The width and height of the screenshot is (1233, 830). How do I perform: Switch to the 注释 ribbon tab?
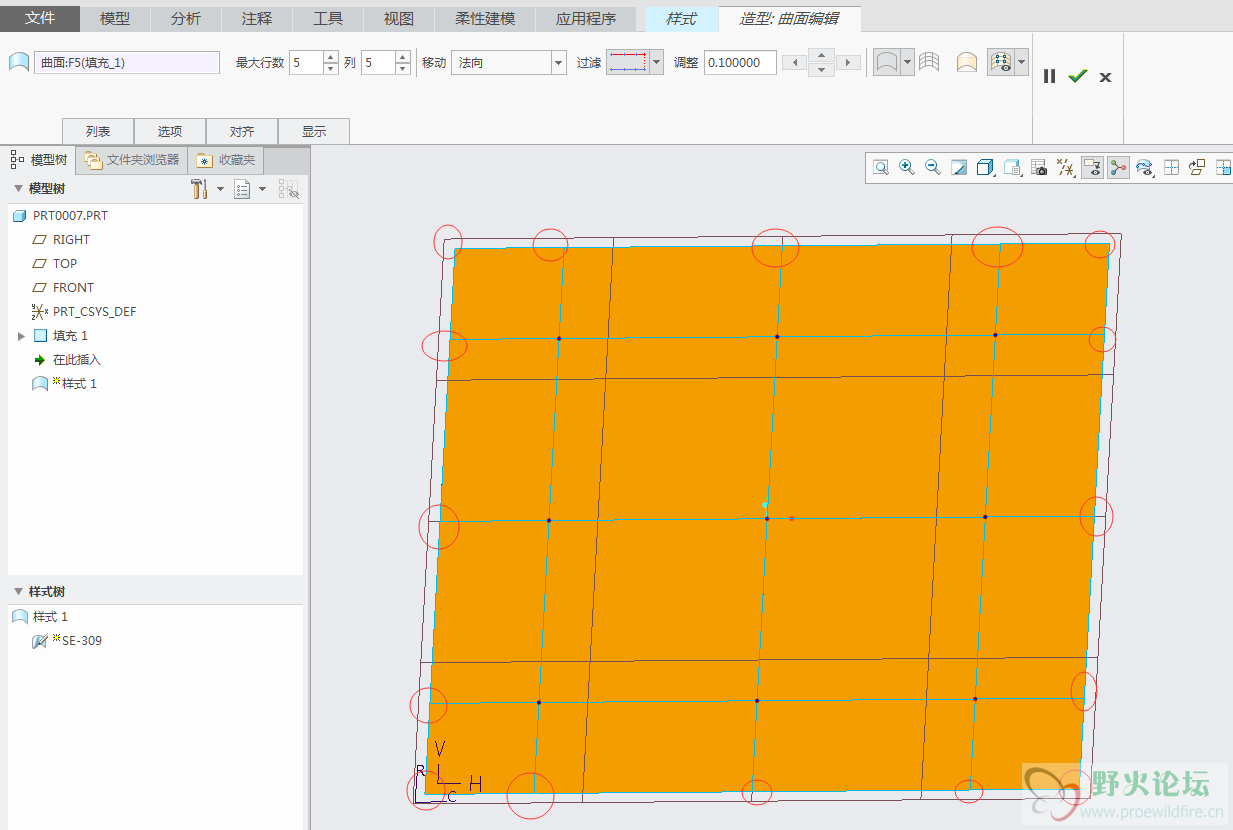click(257, 18)
